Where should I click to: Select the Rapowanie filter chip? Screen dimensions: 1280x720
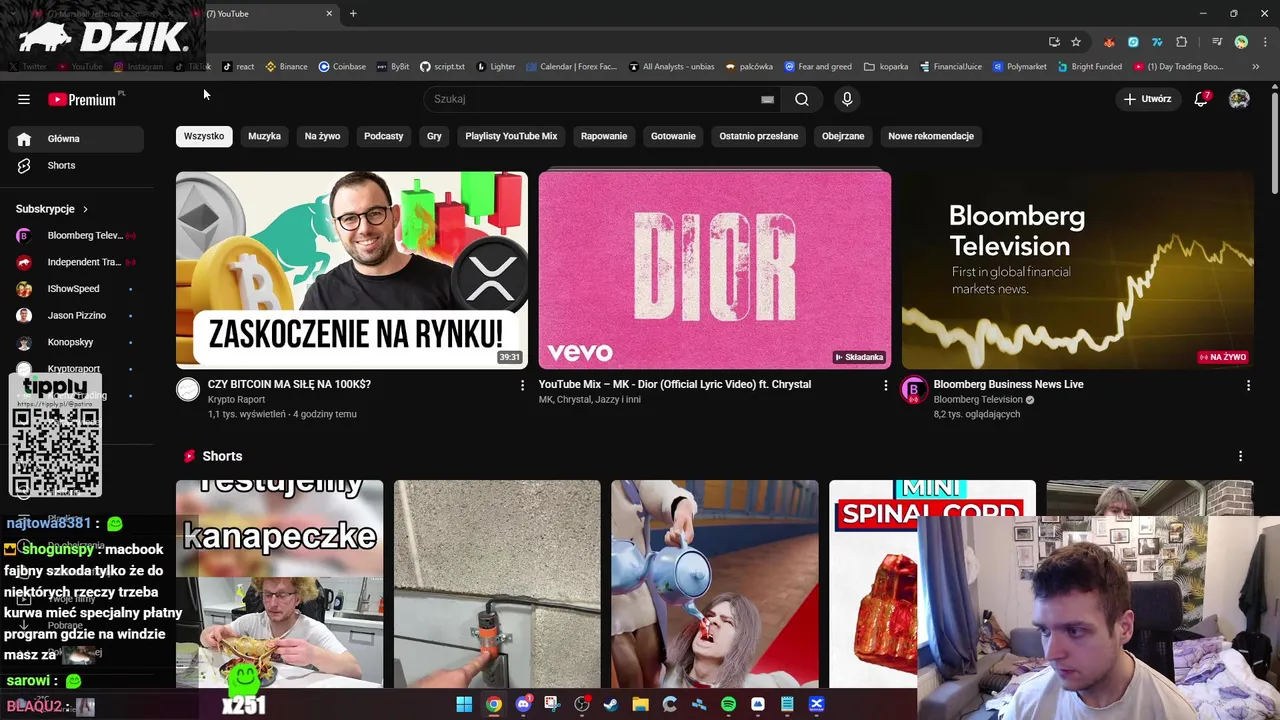pyautogui.click(x=604, y=136)
